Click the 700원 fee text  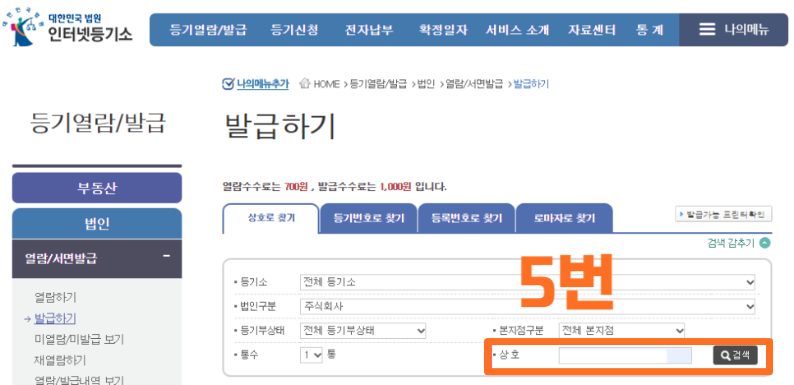pyautogui.click(x=296, y=187)
